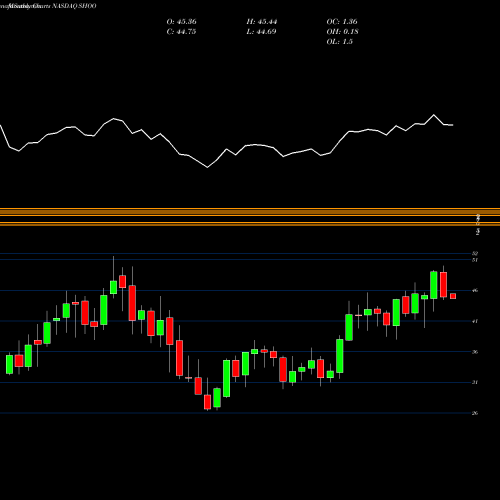Click the 31 price axis label

pos(475,382)
